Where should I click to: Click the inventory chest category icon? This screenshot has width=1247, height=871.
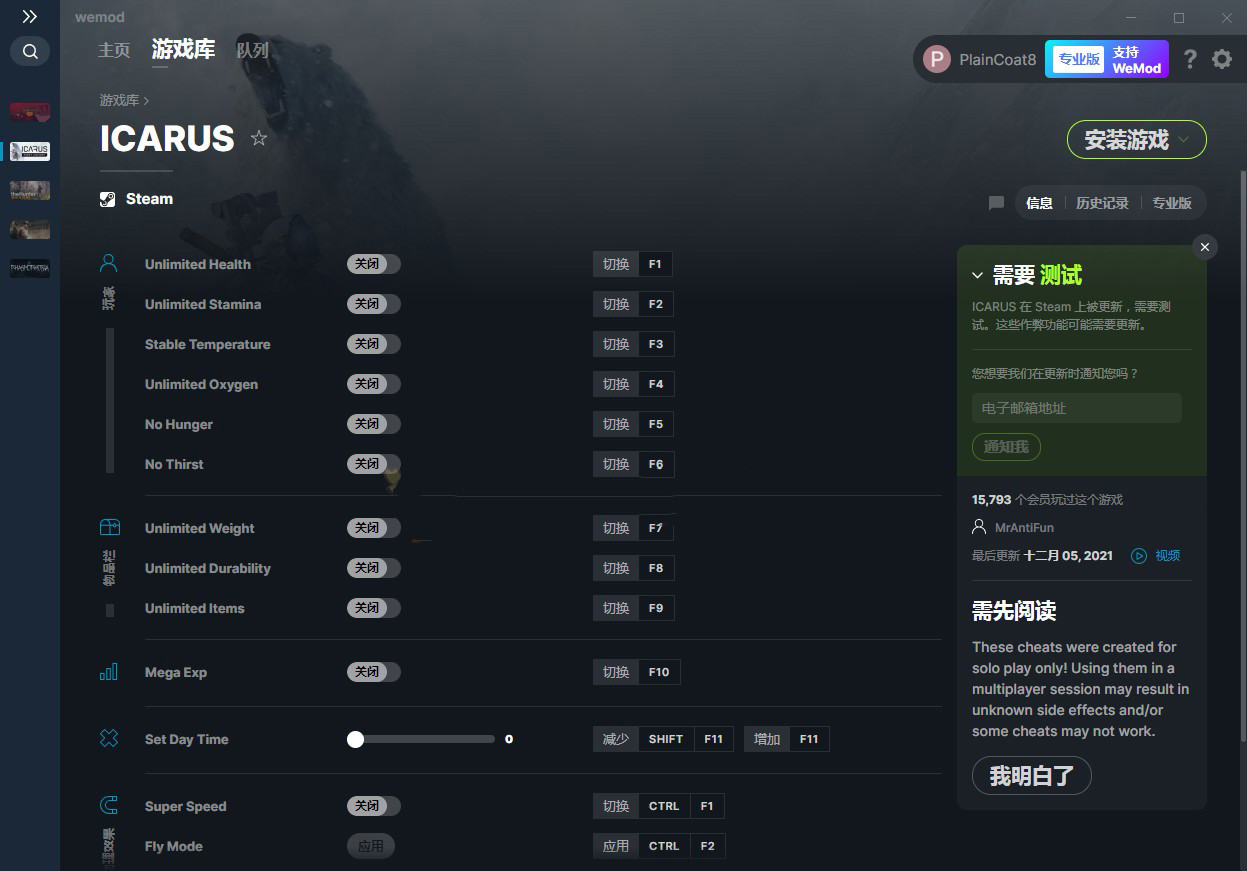(x=109, y=528)
